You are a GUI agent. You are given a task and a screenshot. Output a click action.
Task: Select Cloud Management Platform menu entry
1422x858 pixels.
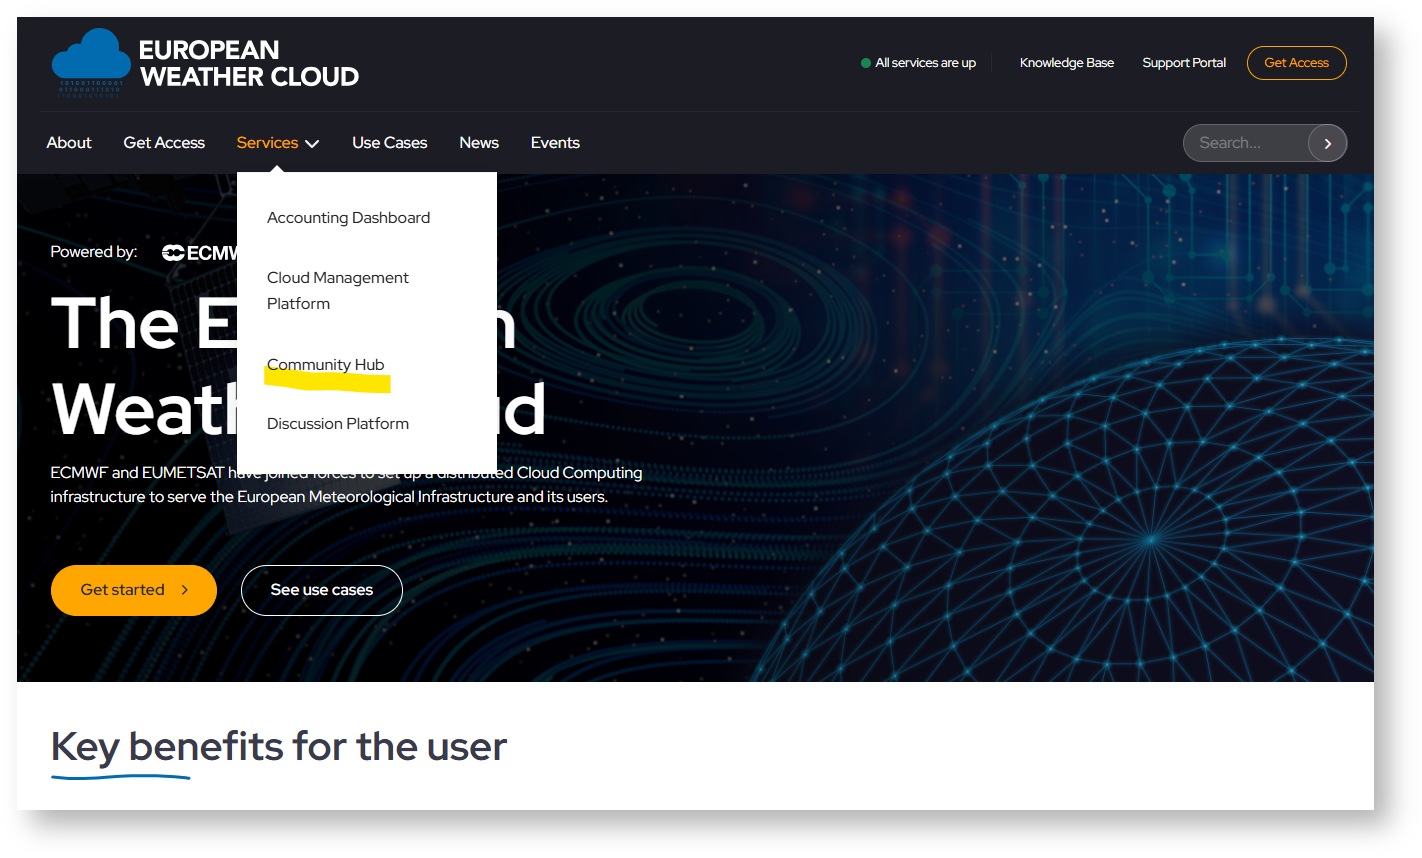[x=338, y=290]
